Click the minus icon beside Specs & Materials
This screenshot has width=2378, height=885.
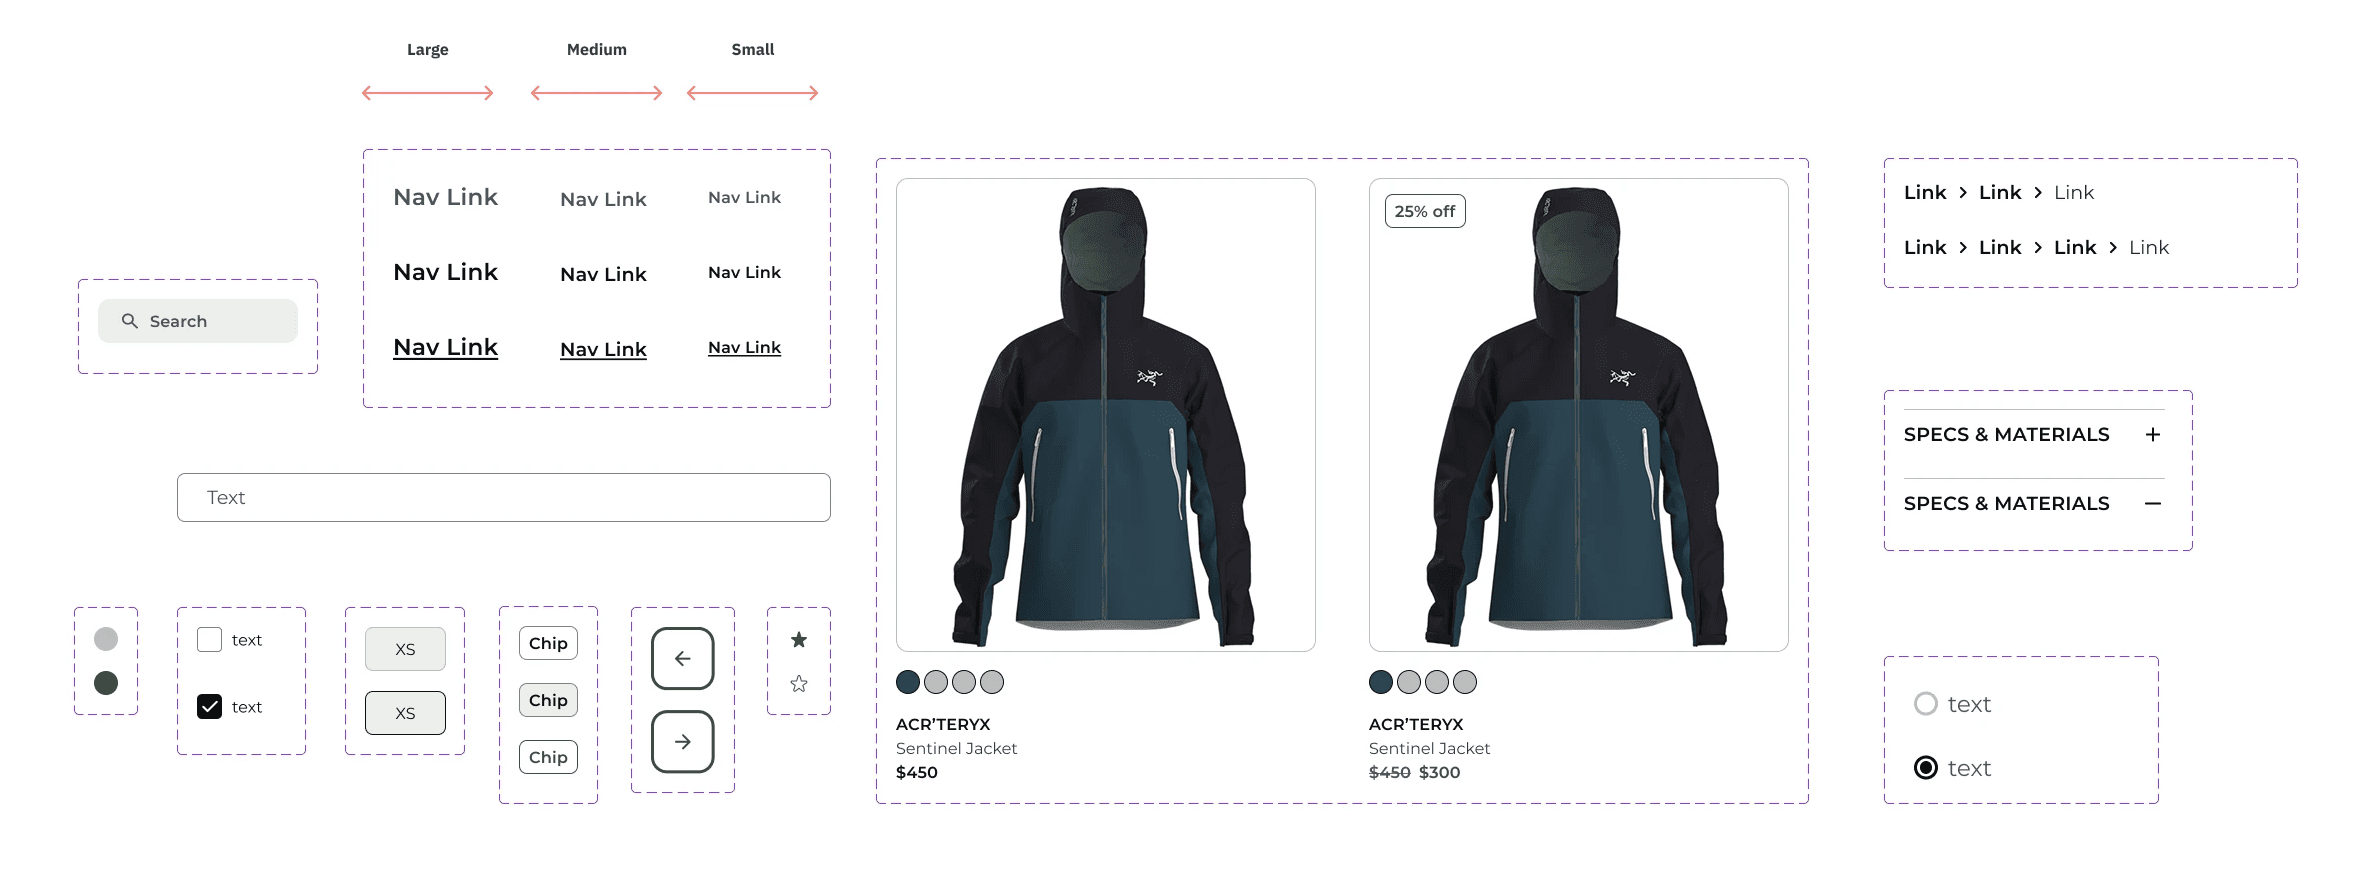(2153, 503)
